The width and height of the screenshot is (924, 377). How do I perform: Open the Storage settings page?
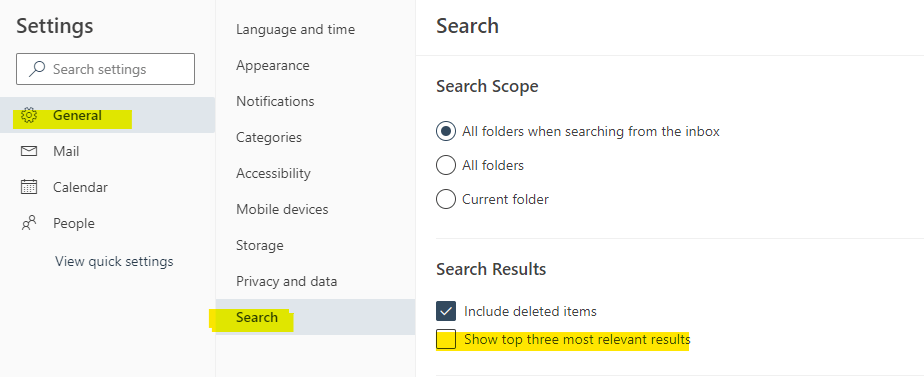coord(260,245)
